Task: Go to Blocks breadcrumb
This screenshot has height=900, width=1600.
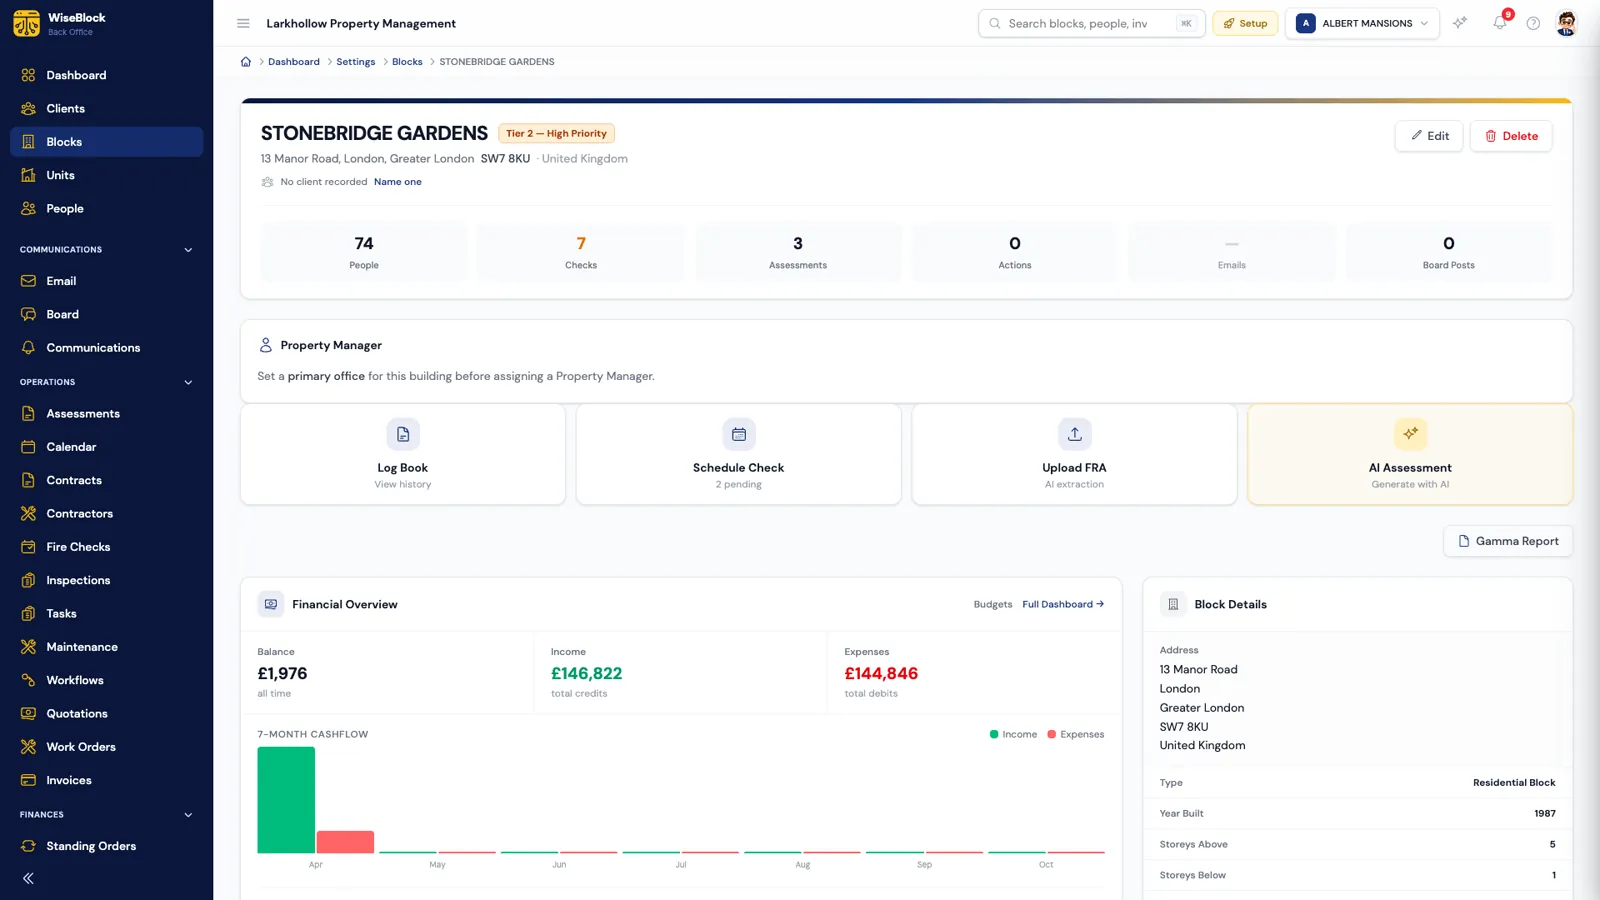Action: click(x=407, y=62)
